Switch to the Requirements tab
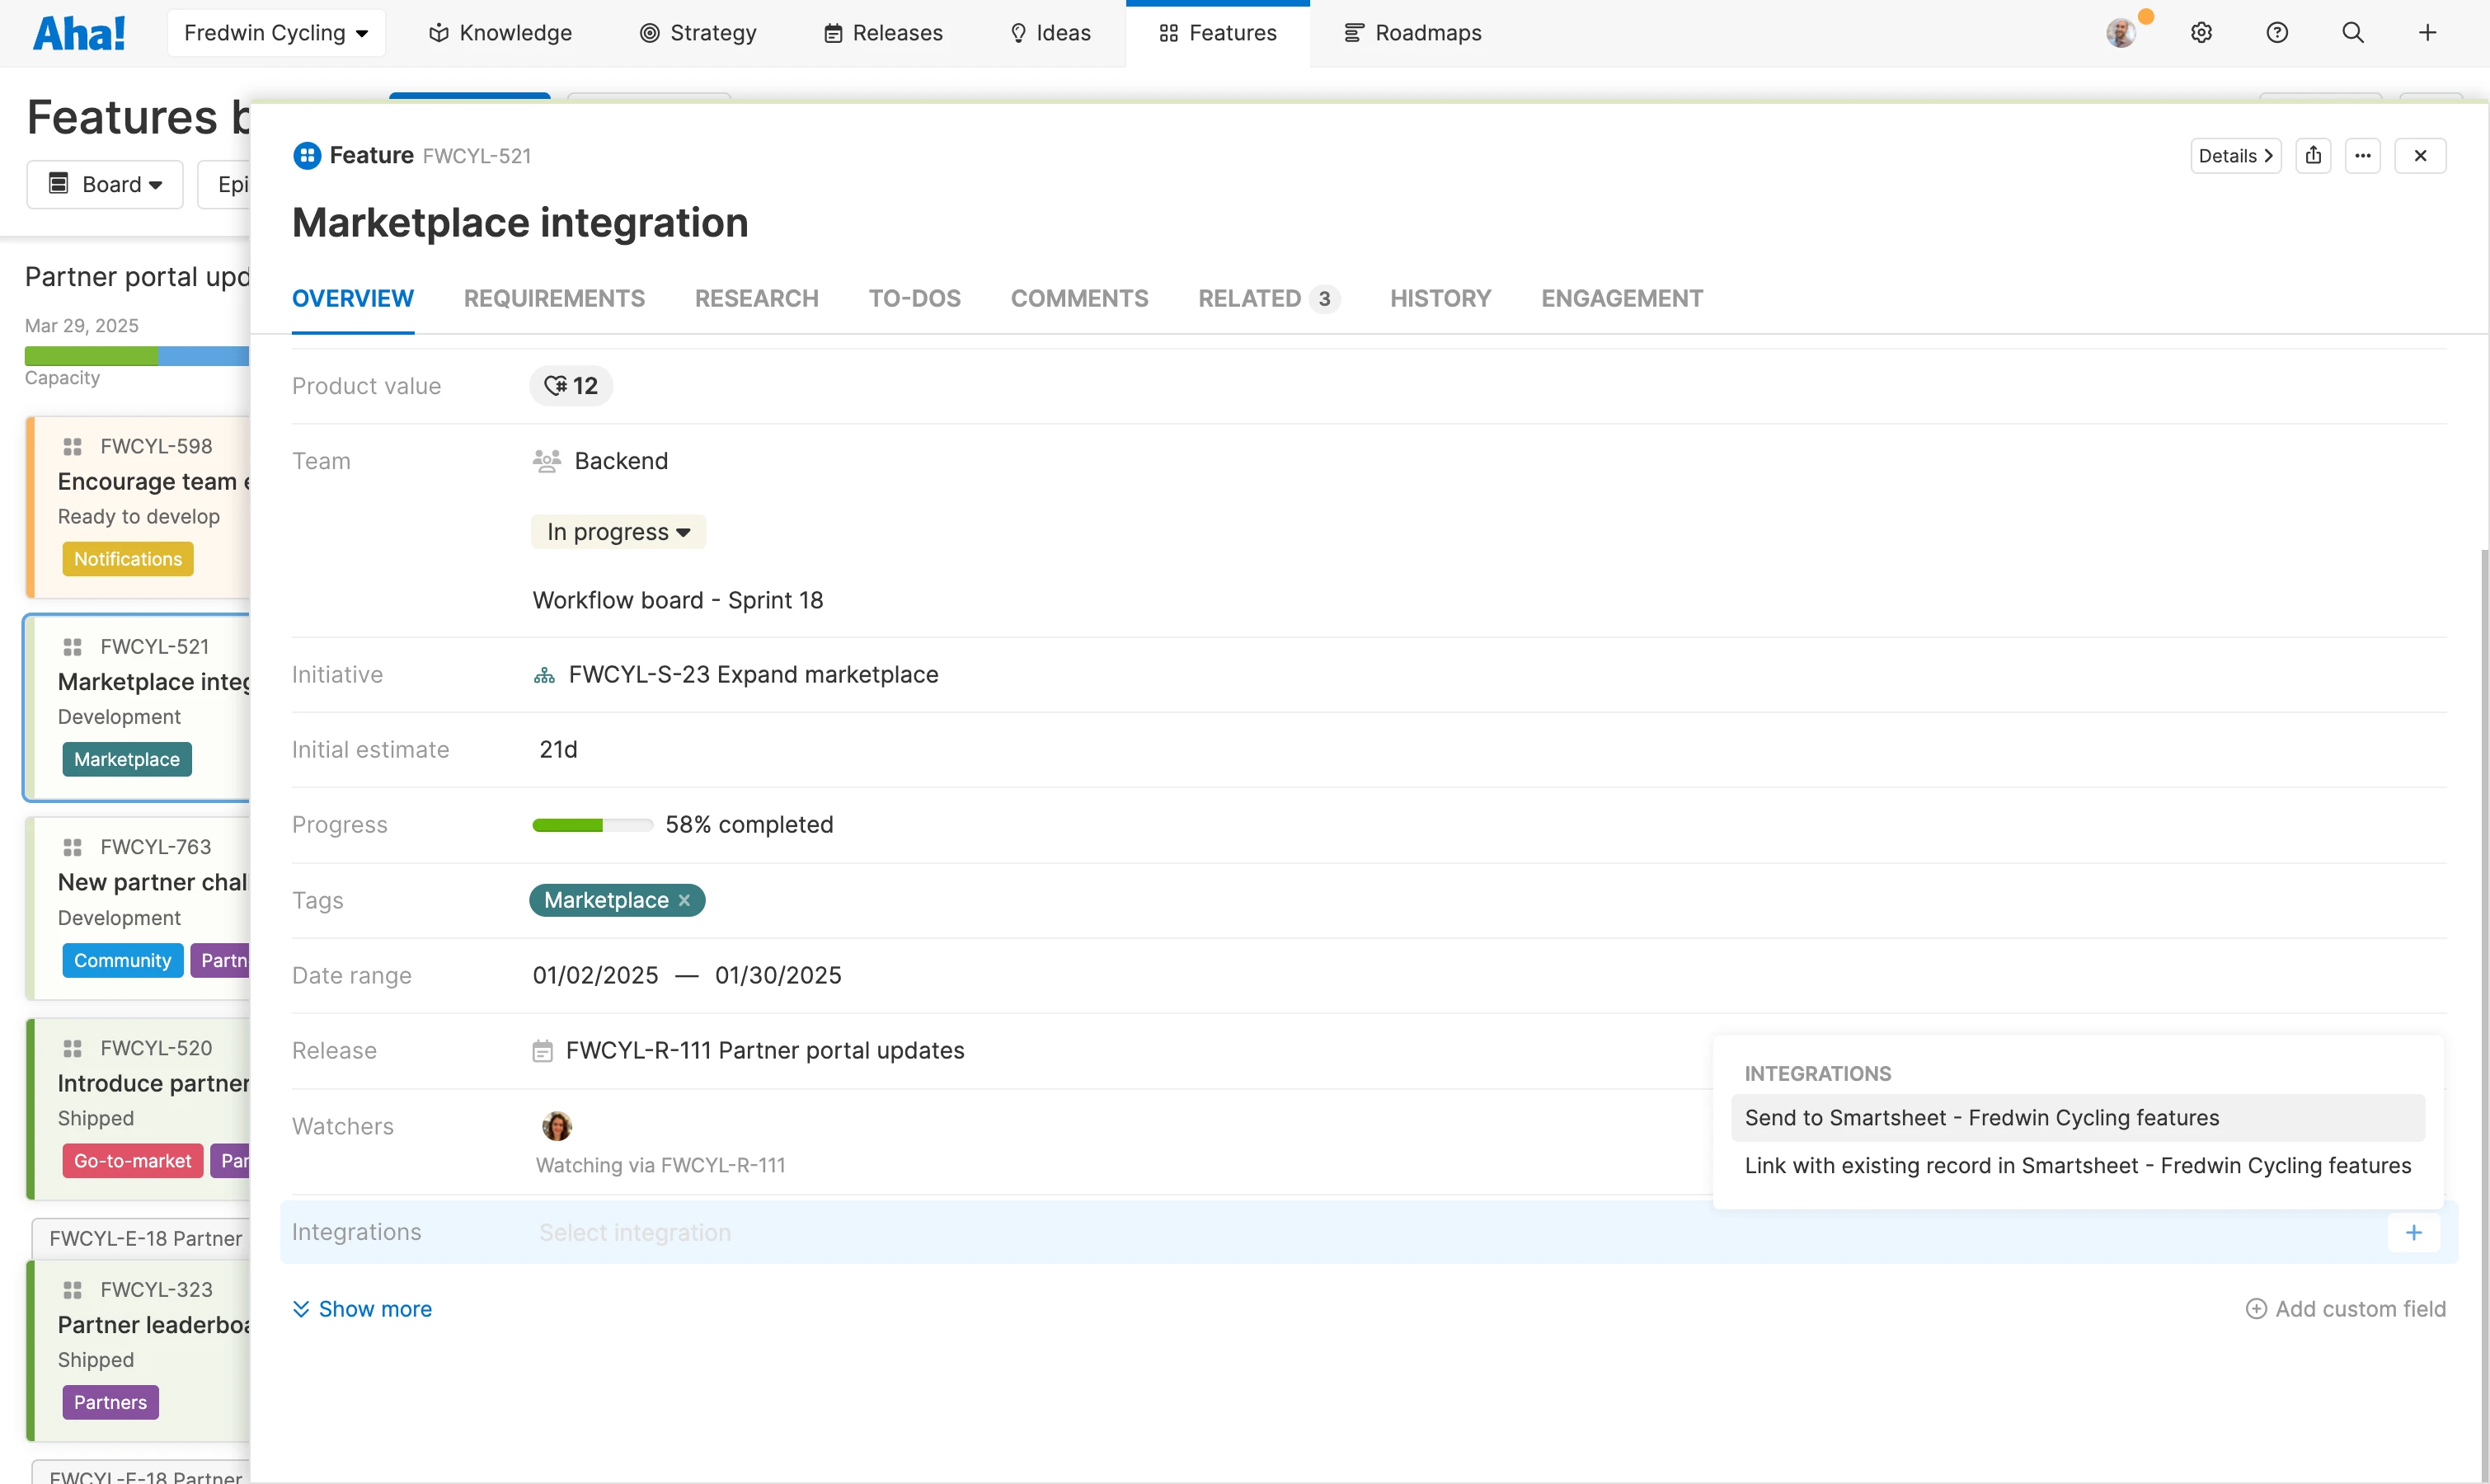2490x1484 pixels. 554,298
